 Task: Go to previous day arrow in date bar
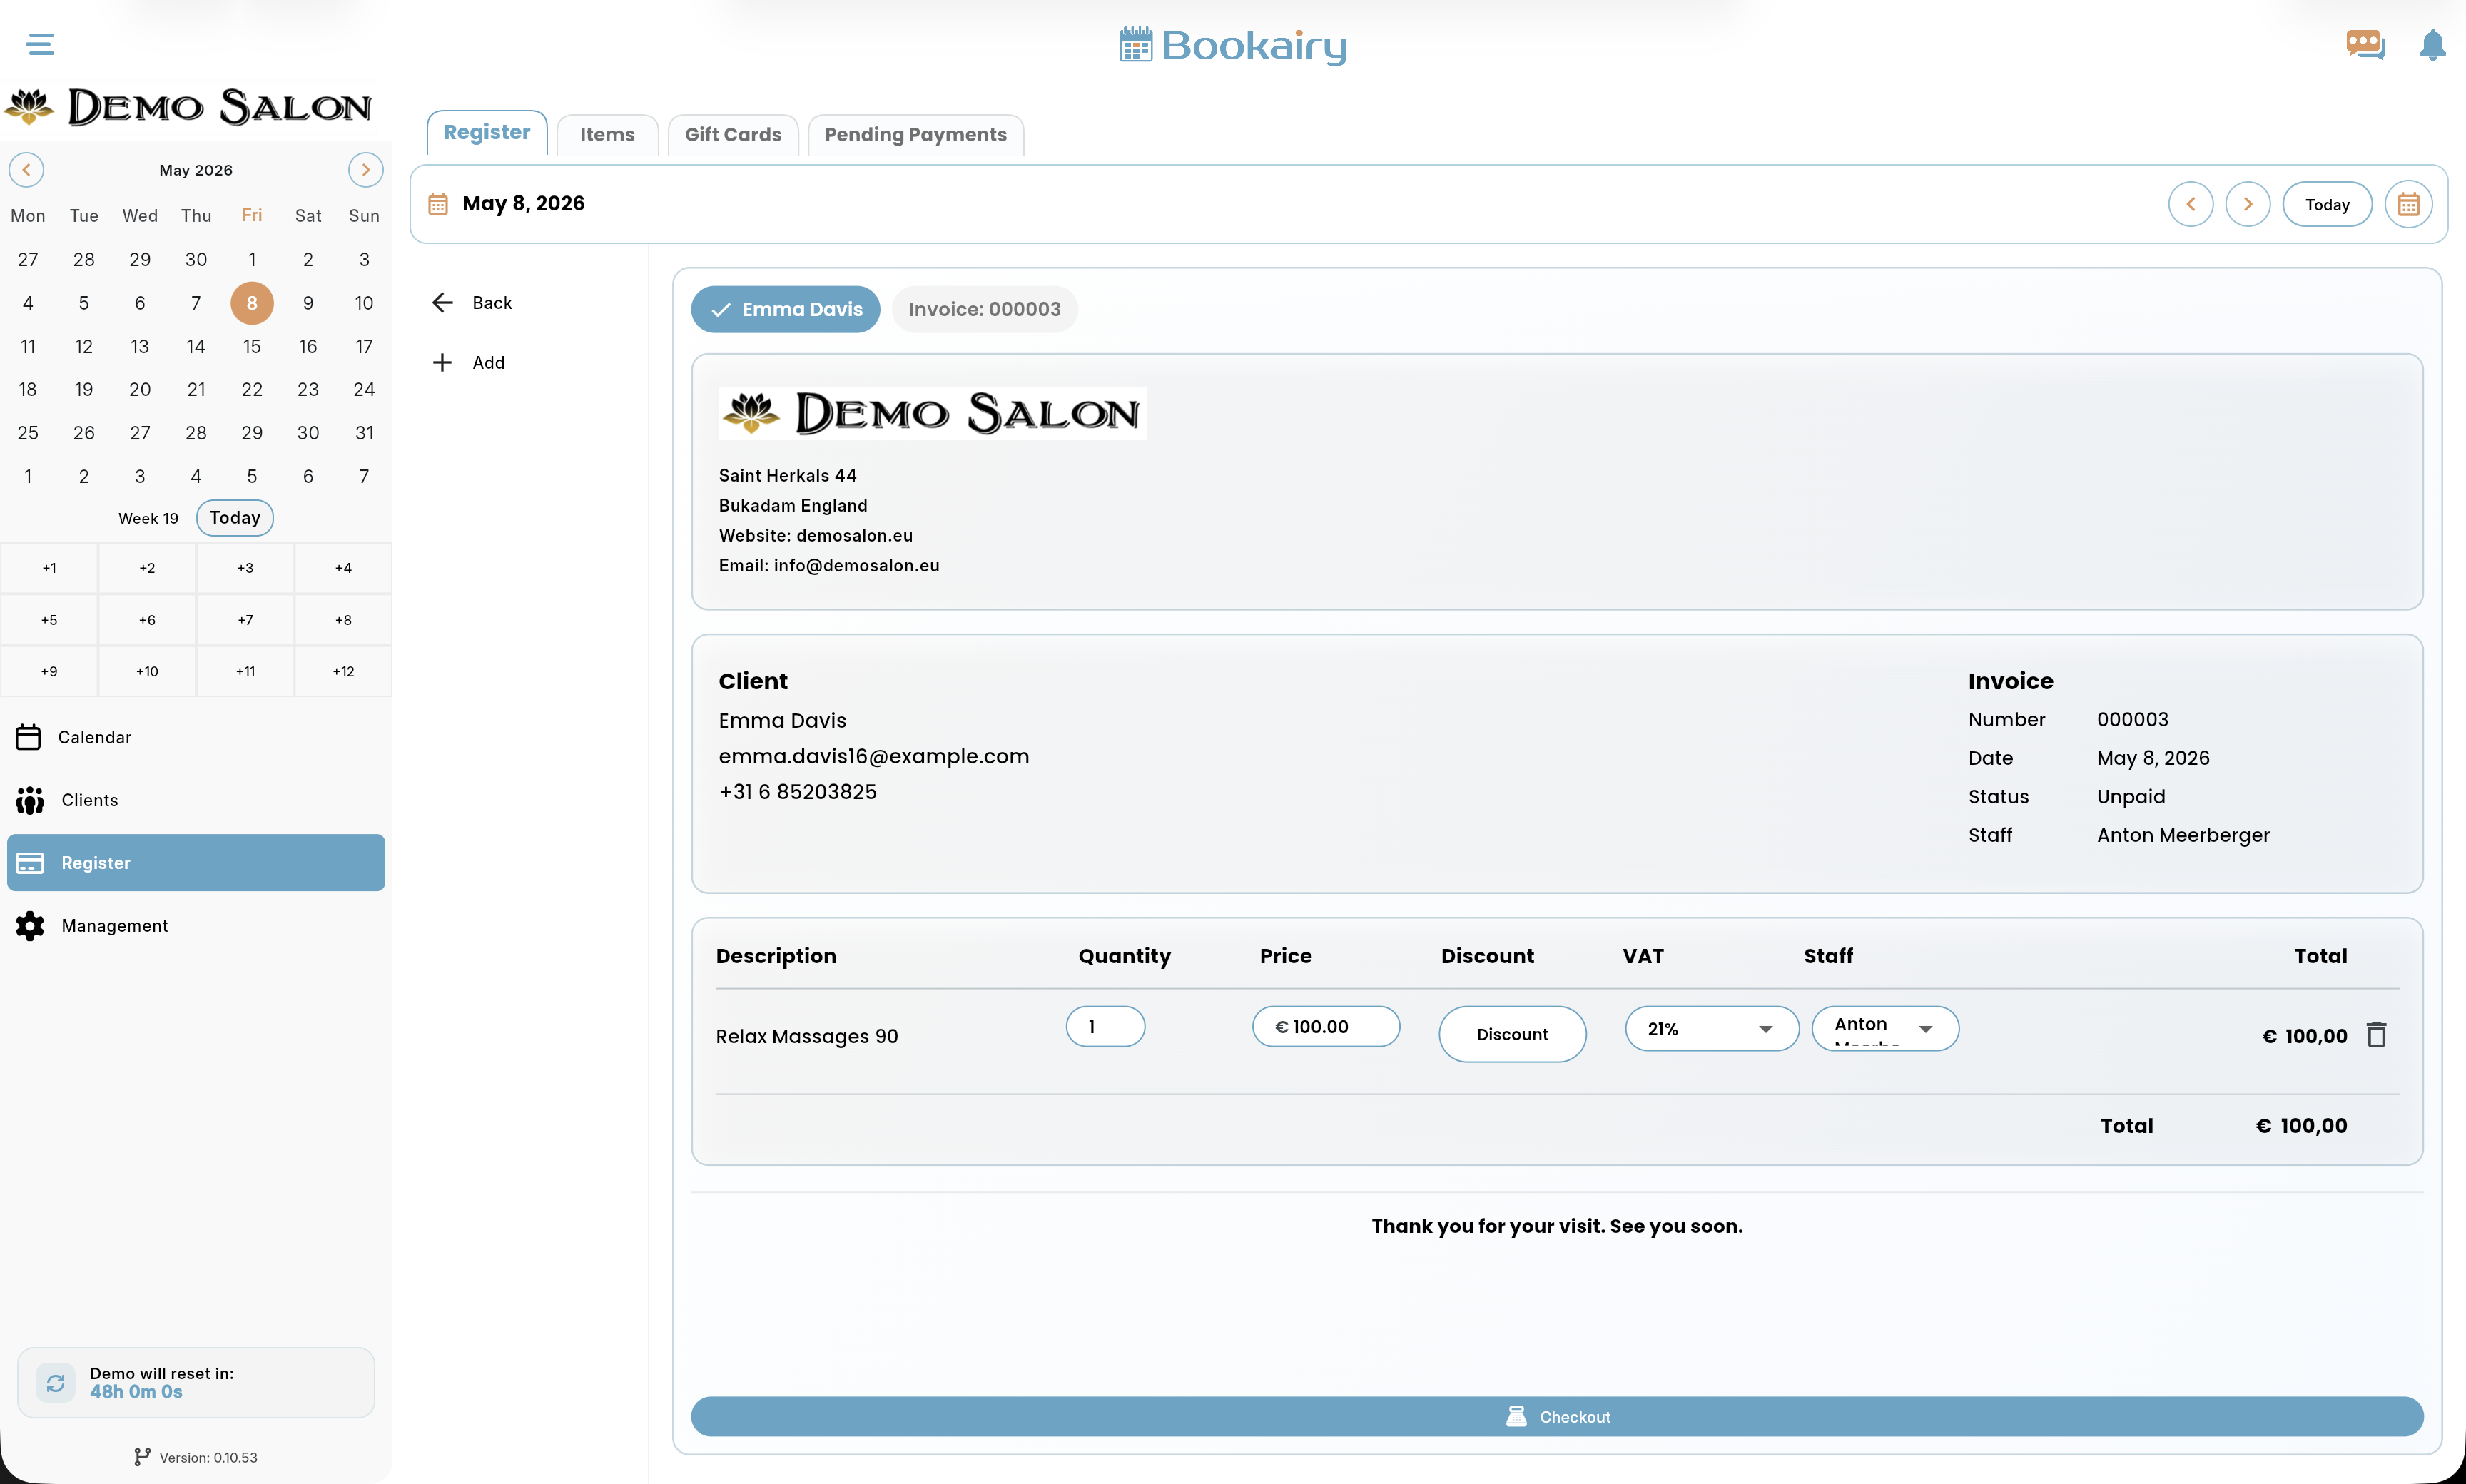point(2190,204)
